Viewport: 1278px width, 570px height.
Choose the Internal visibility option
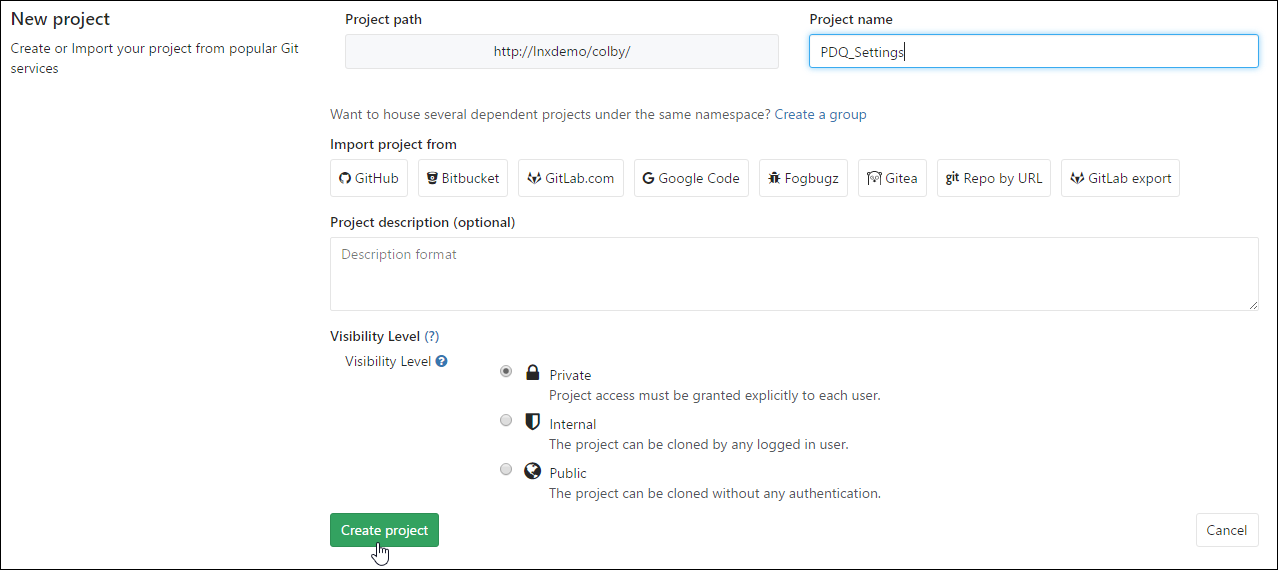tap(506, 420)
